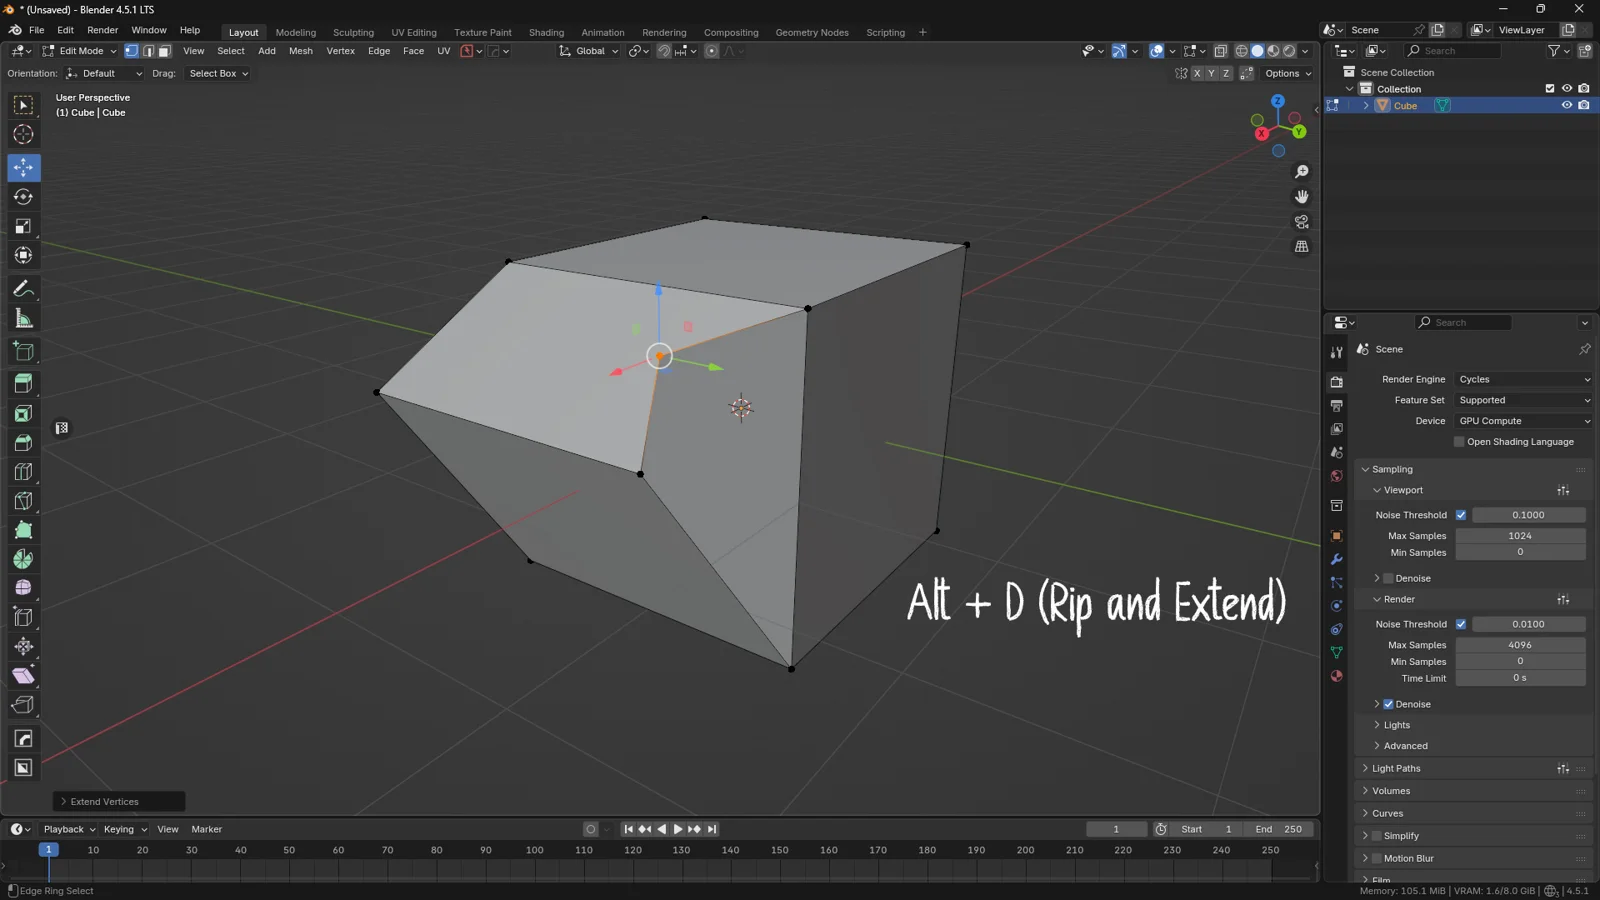Screen dimensions: 1600x900
Task: Click the zoom viewport icon
Action: click(x=1301, y=172)
